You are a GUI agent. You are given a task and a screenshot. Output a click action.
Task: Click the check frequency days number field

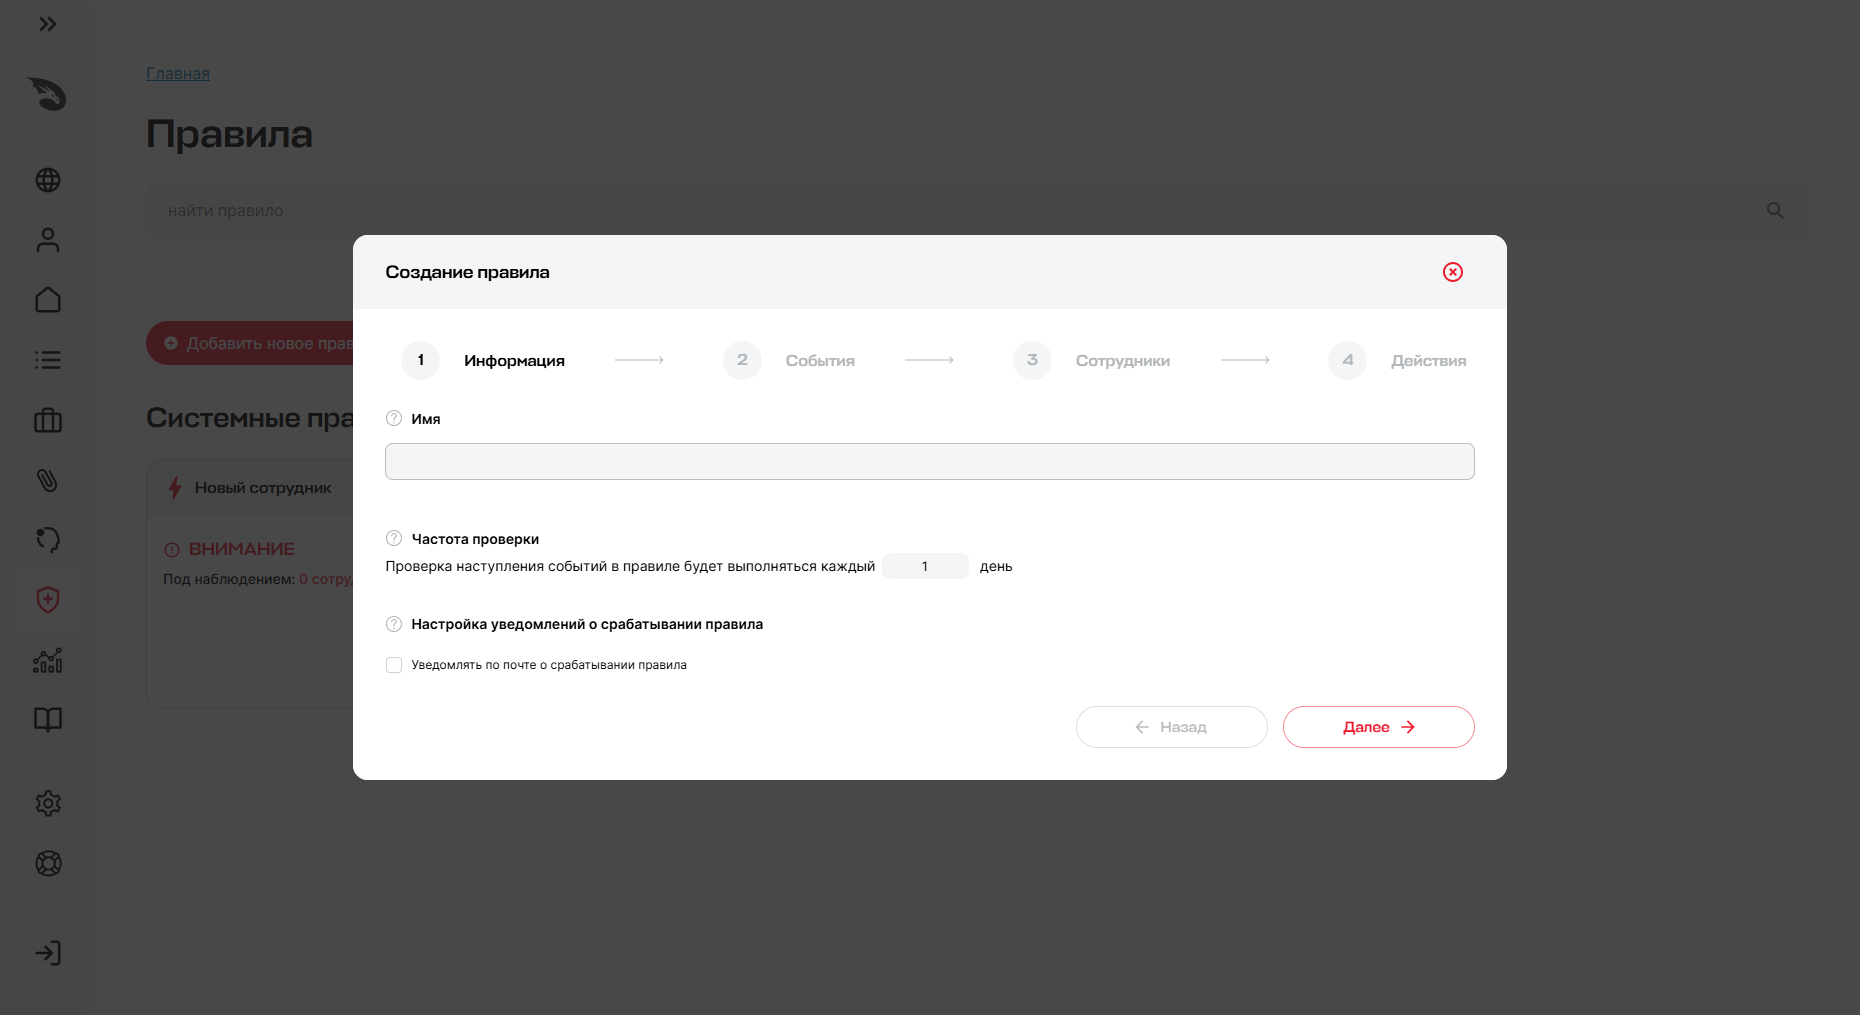925,566
